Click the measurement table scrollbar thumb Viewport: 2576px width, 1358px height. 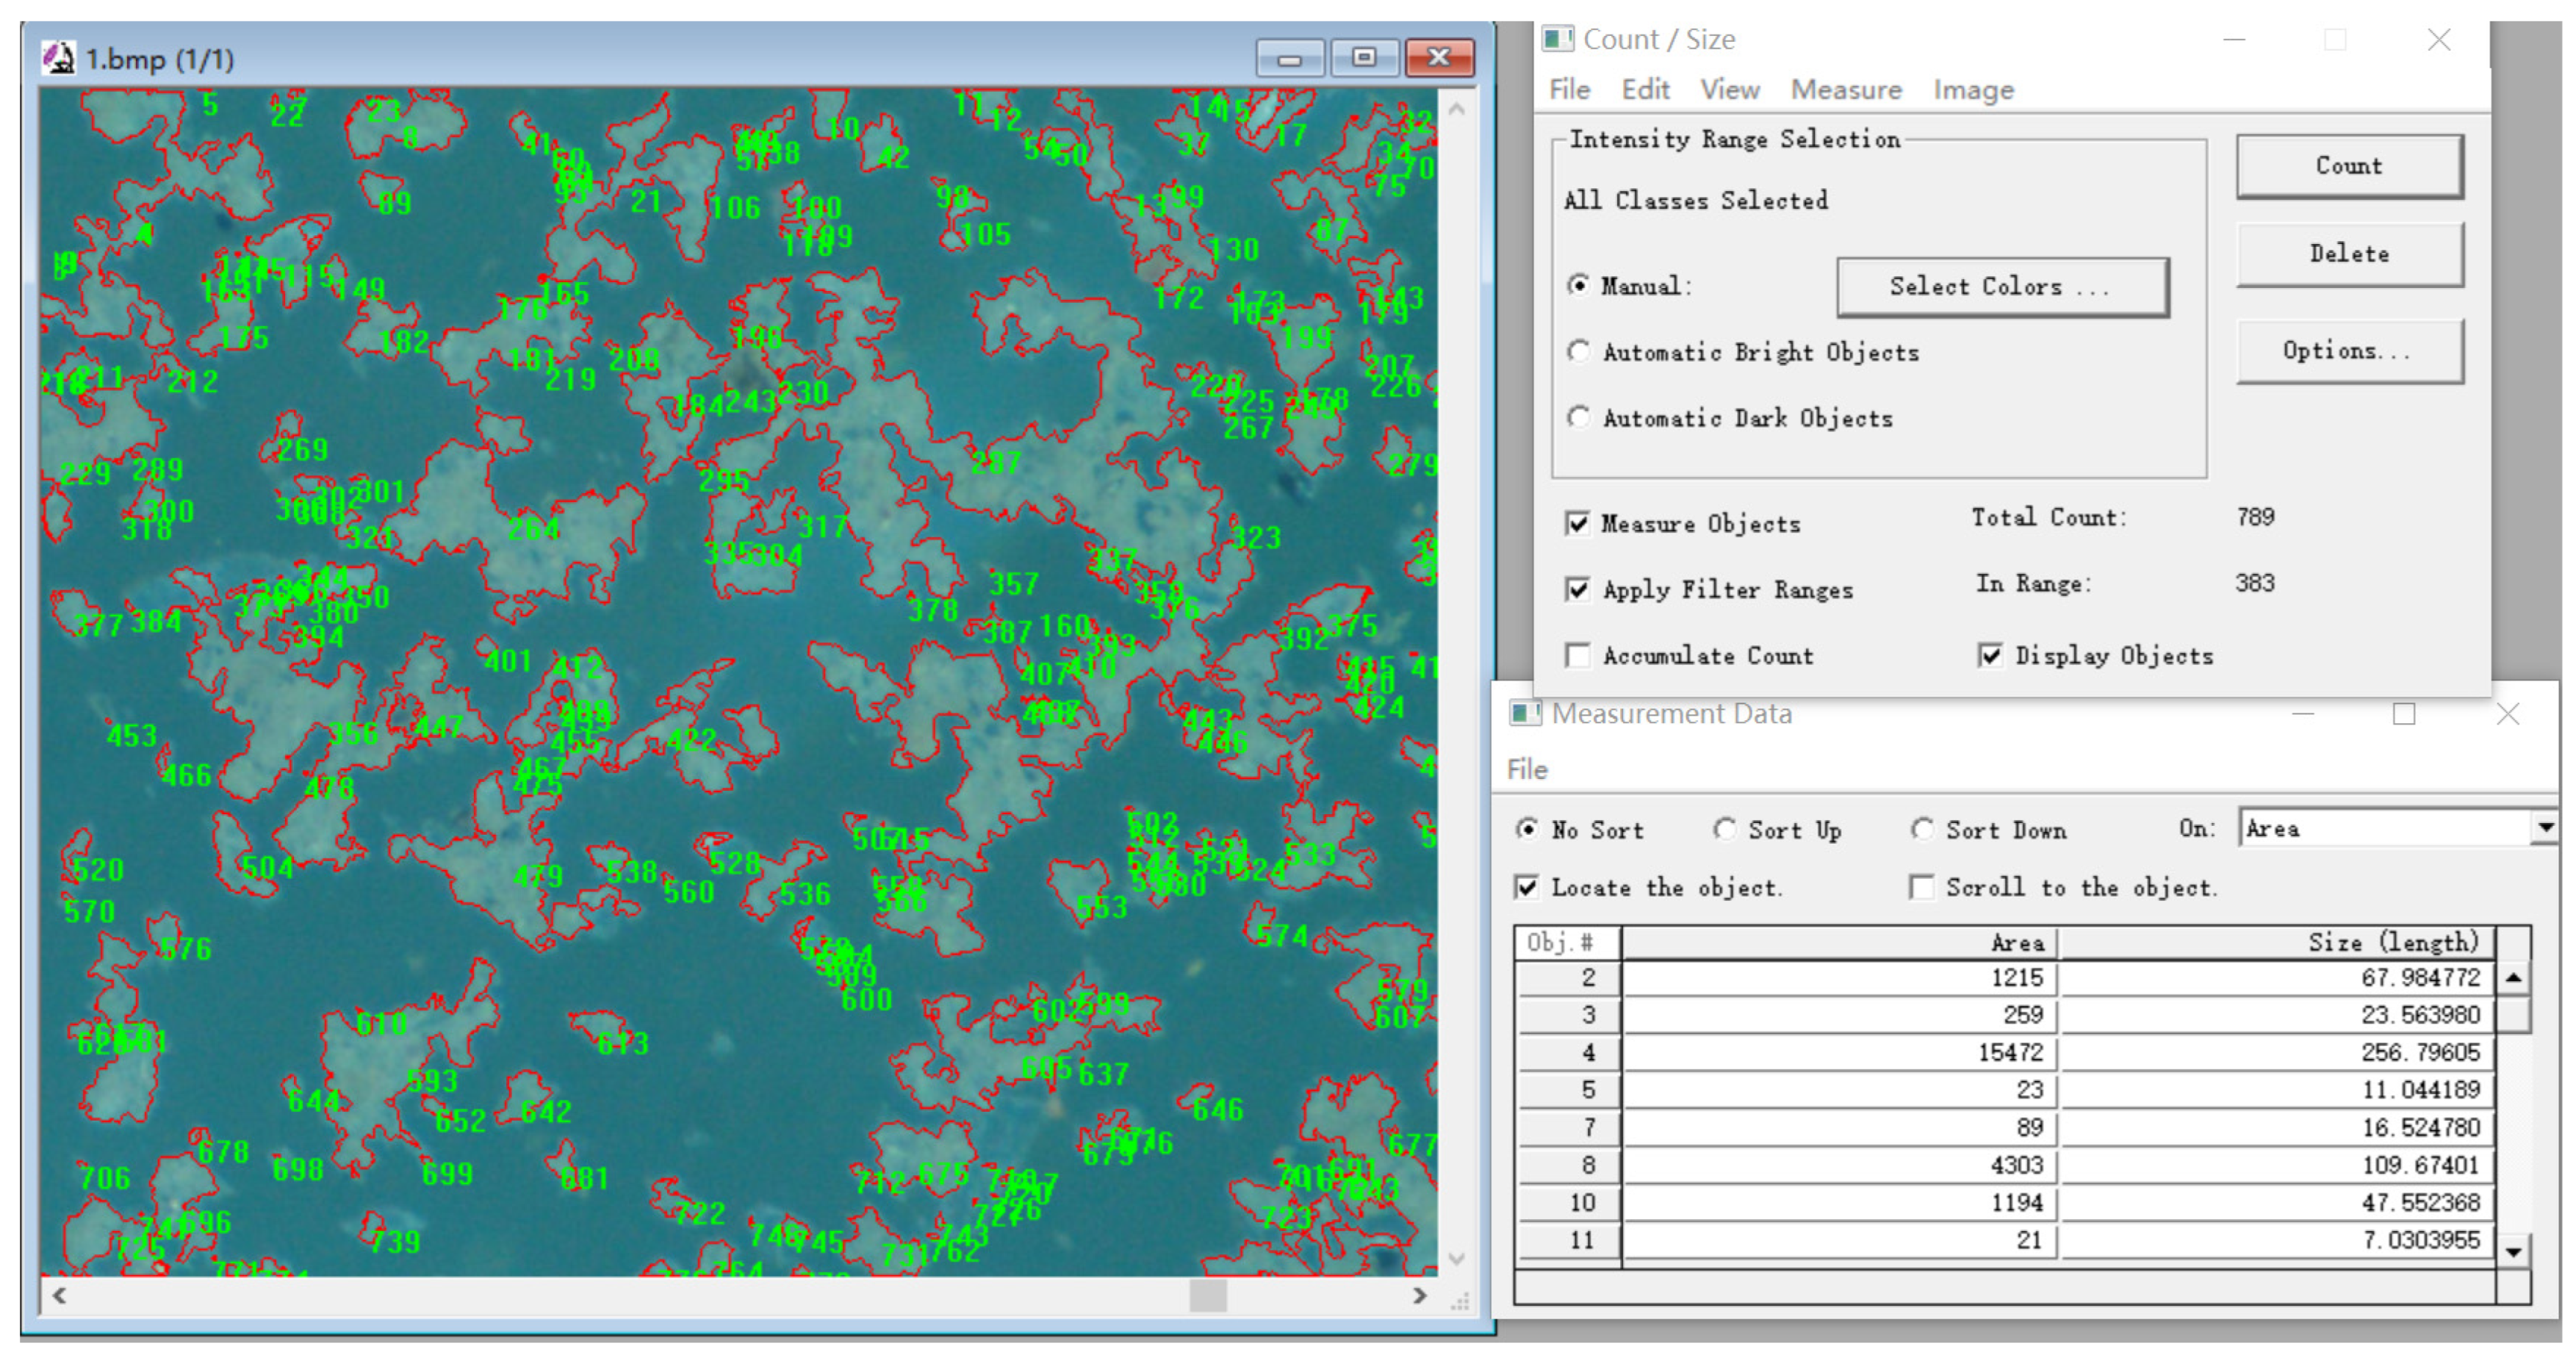point(2513,1015)
